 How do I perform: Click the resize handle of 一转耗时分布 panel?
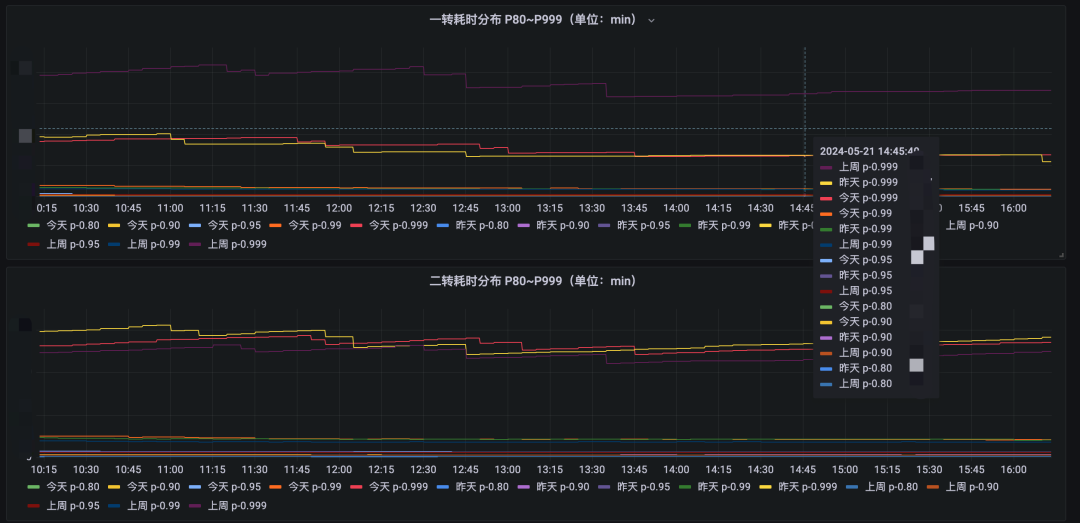(1061, 255)
